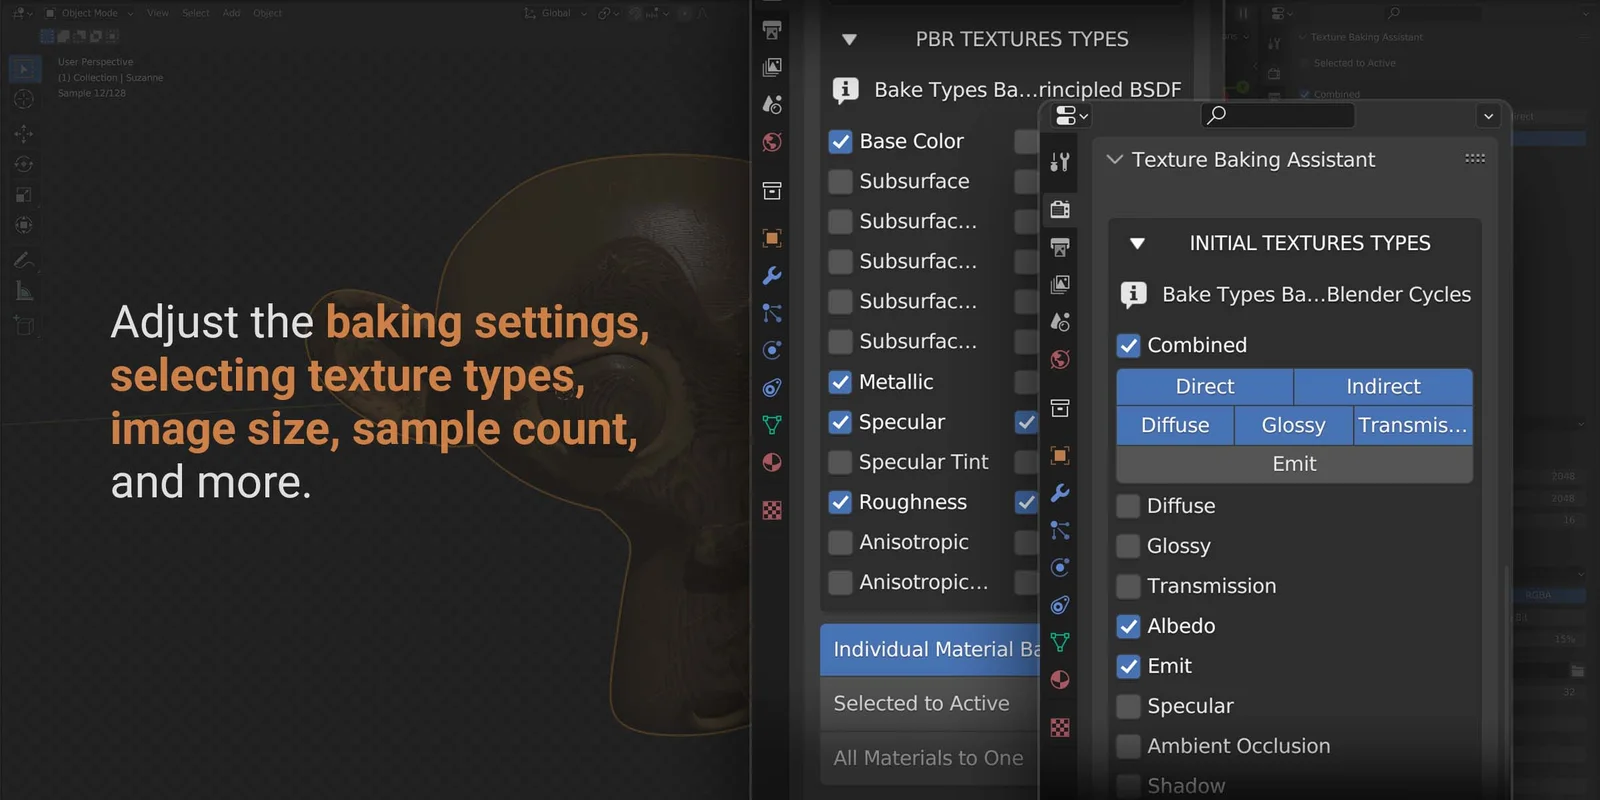
Task: Toggle the Diffuse pass button under Combined
Action: coord(1175,425)
